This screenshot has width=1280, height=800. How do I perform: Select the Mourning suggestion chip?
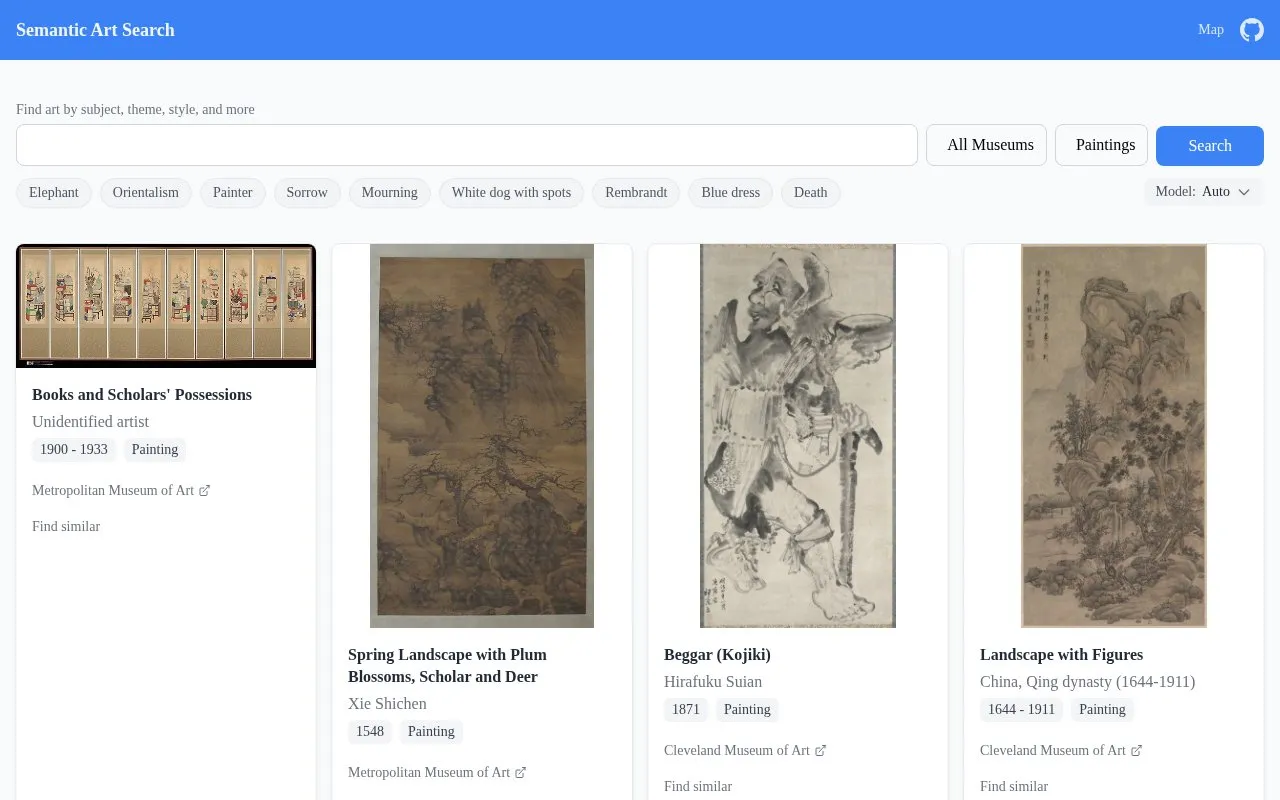coord(390,193)
